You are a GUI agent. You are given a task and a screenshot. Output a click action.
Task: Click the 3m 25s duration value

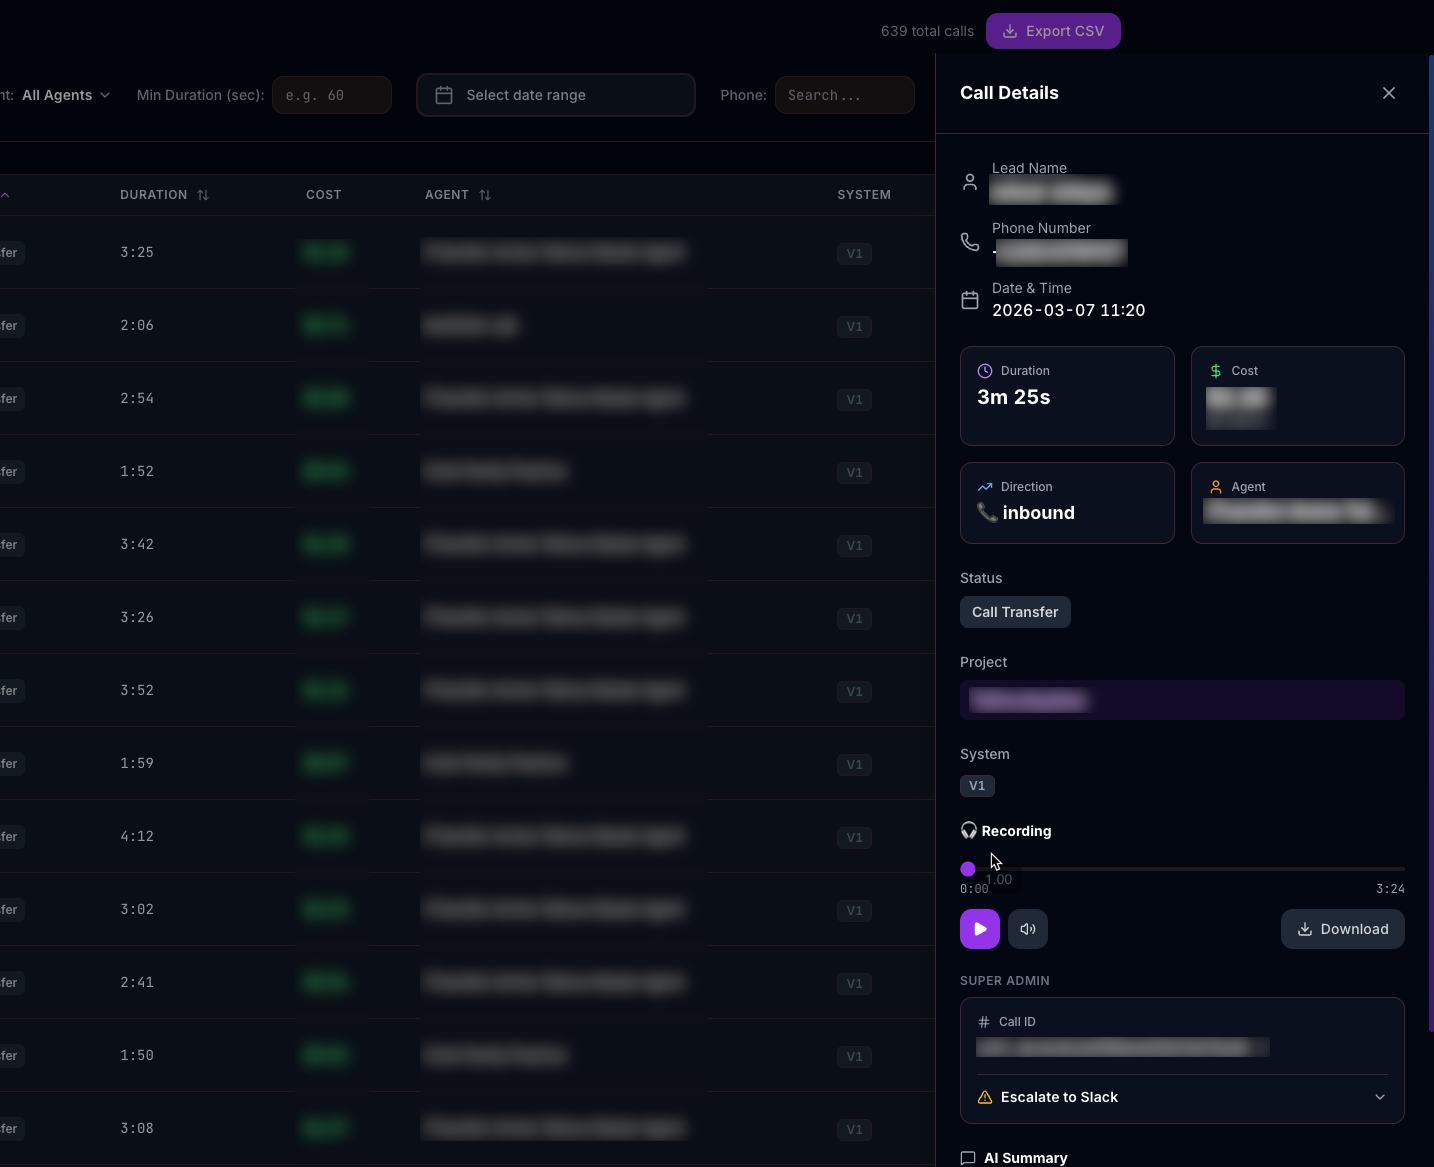point(1014,397)
